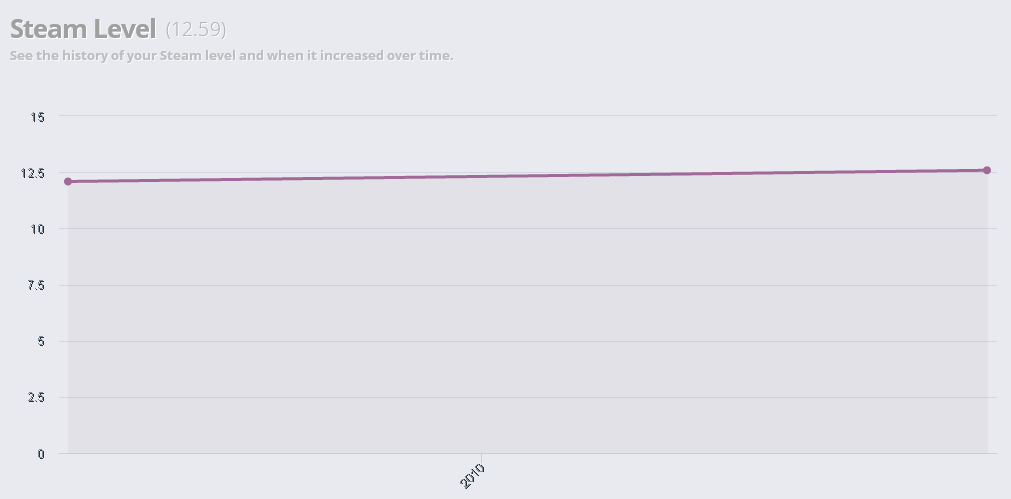Click the topmost horizontal gridline at 15
Image resolution: width=1011 pixels, height=499 pixels.
coord(528,116)
